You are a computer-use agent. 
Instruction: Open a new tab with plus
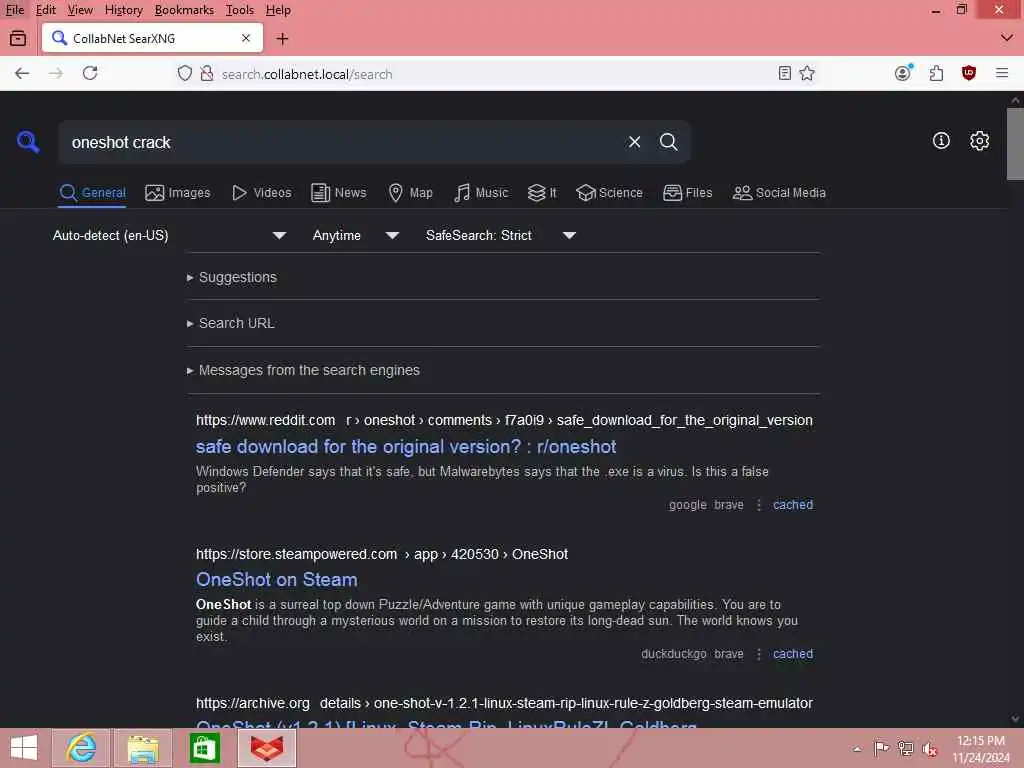coord(282,39)
